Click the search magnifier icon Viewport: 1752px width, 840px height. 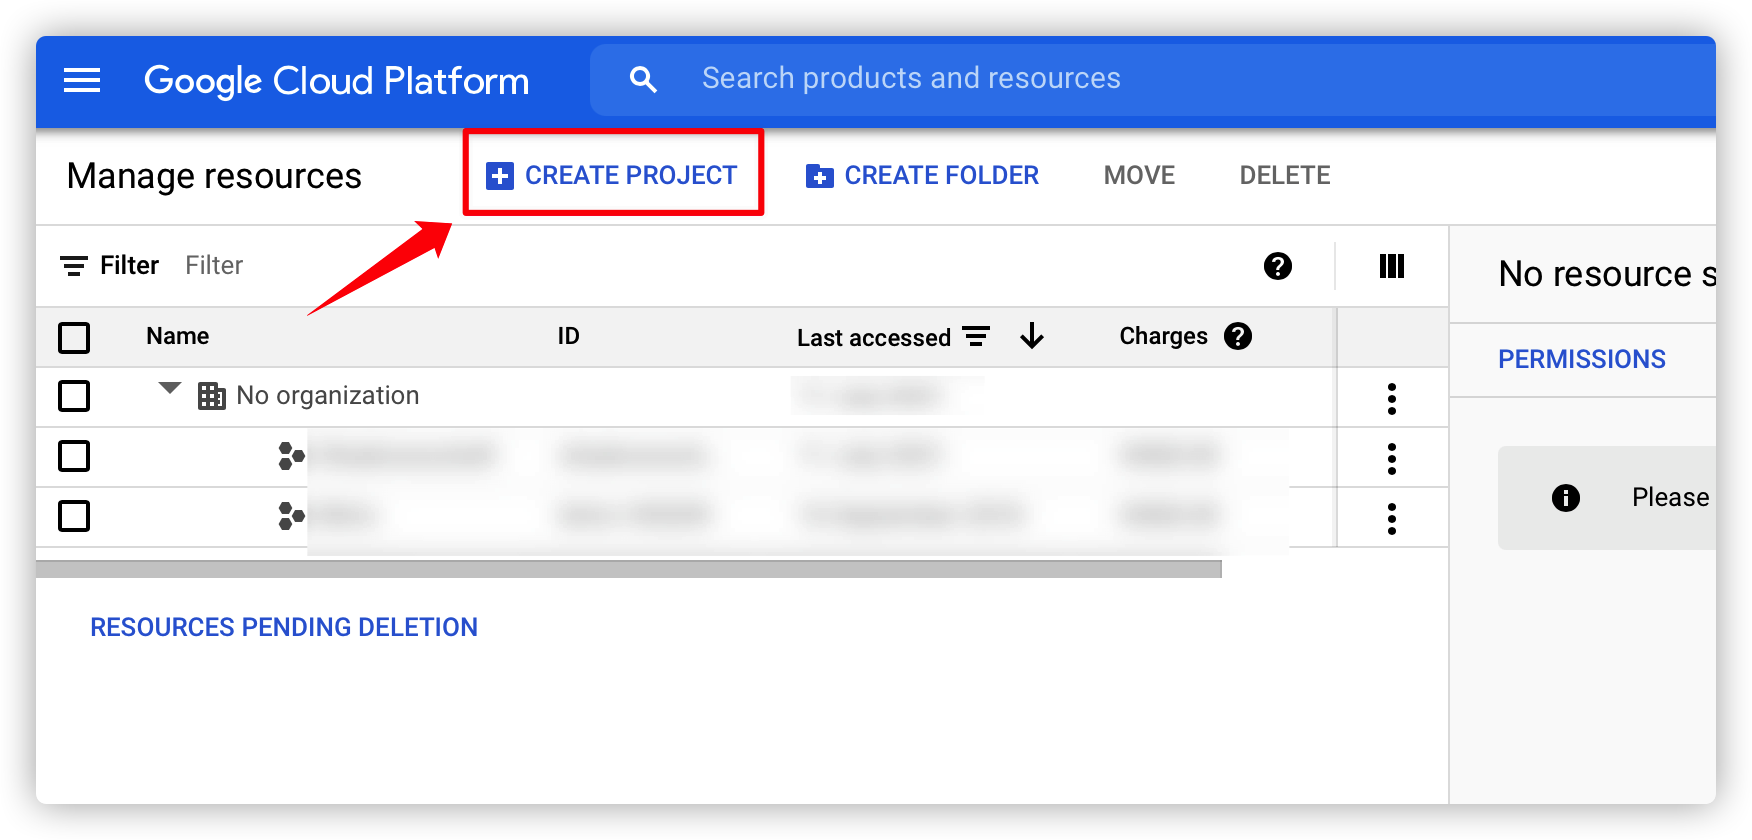pos(643,80)
